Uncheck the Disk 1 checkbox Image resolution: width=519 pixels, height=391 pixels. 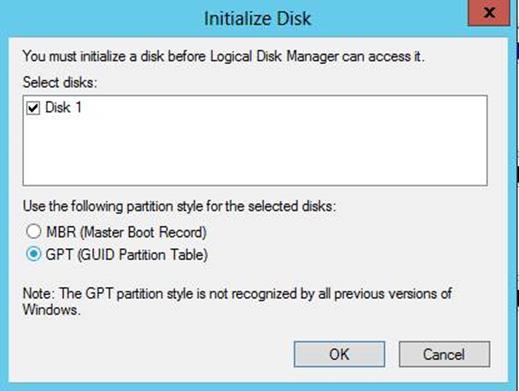(x=33, y=108)
